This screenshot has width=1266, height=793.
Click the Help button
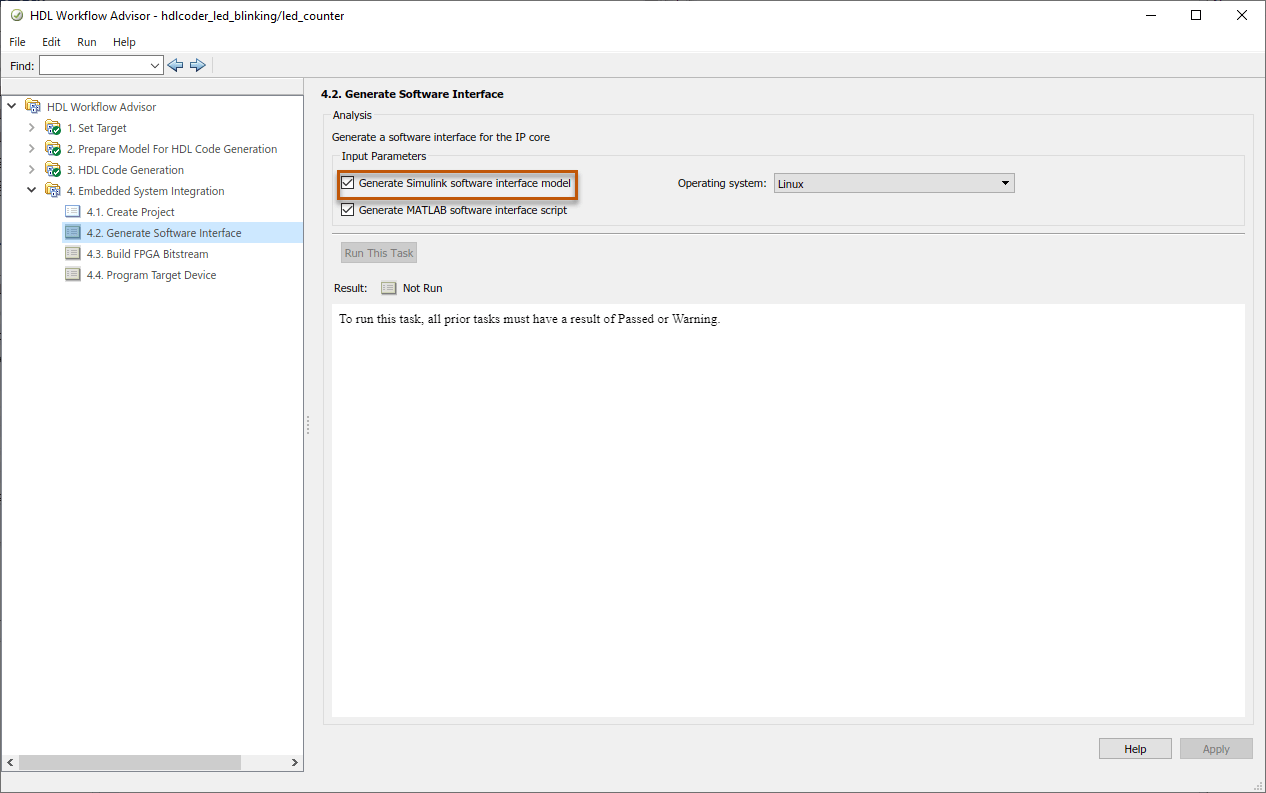click(1135, 749)
